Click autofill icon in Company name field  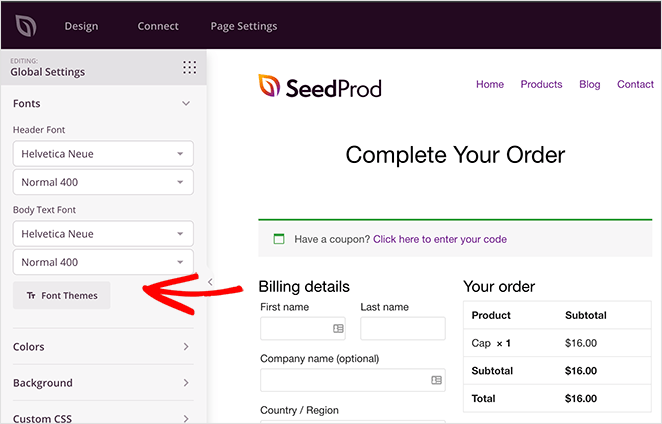click(437, 380)
